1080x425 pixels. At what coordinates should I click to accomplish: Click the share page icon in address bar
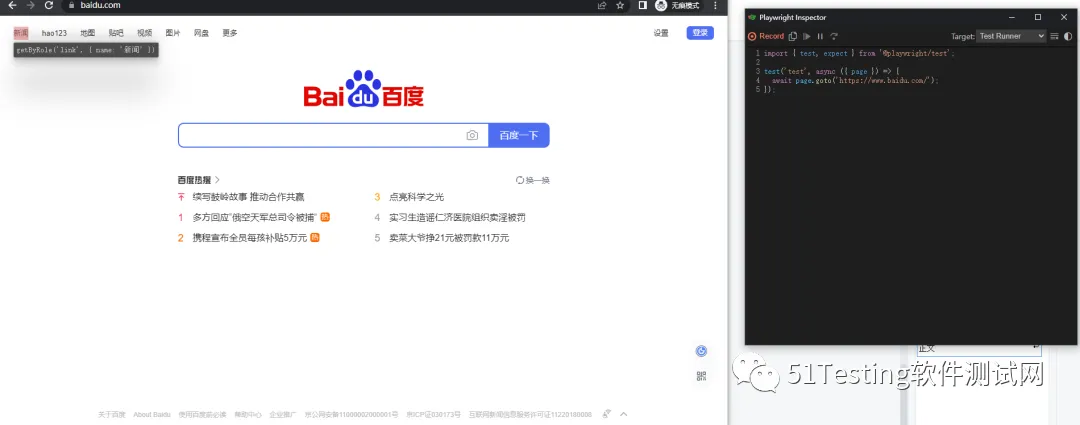(602, 5)
